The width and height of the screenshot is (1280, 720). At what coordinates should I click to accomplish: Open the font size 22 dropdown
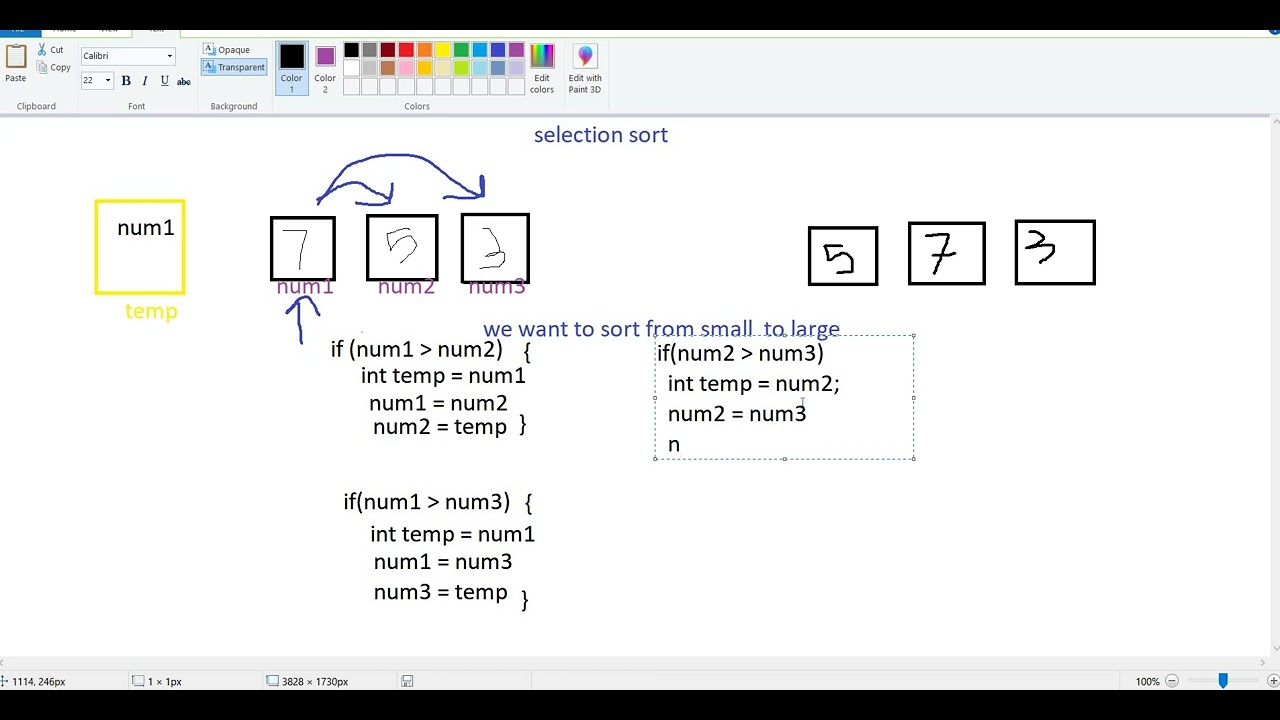coord(107,81)
